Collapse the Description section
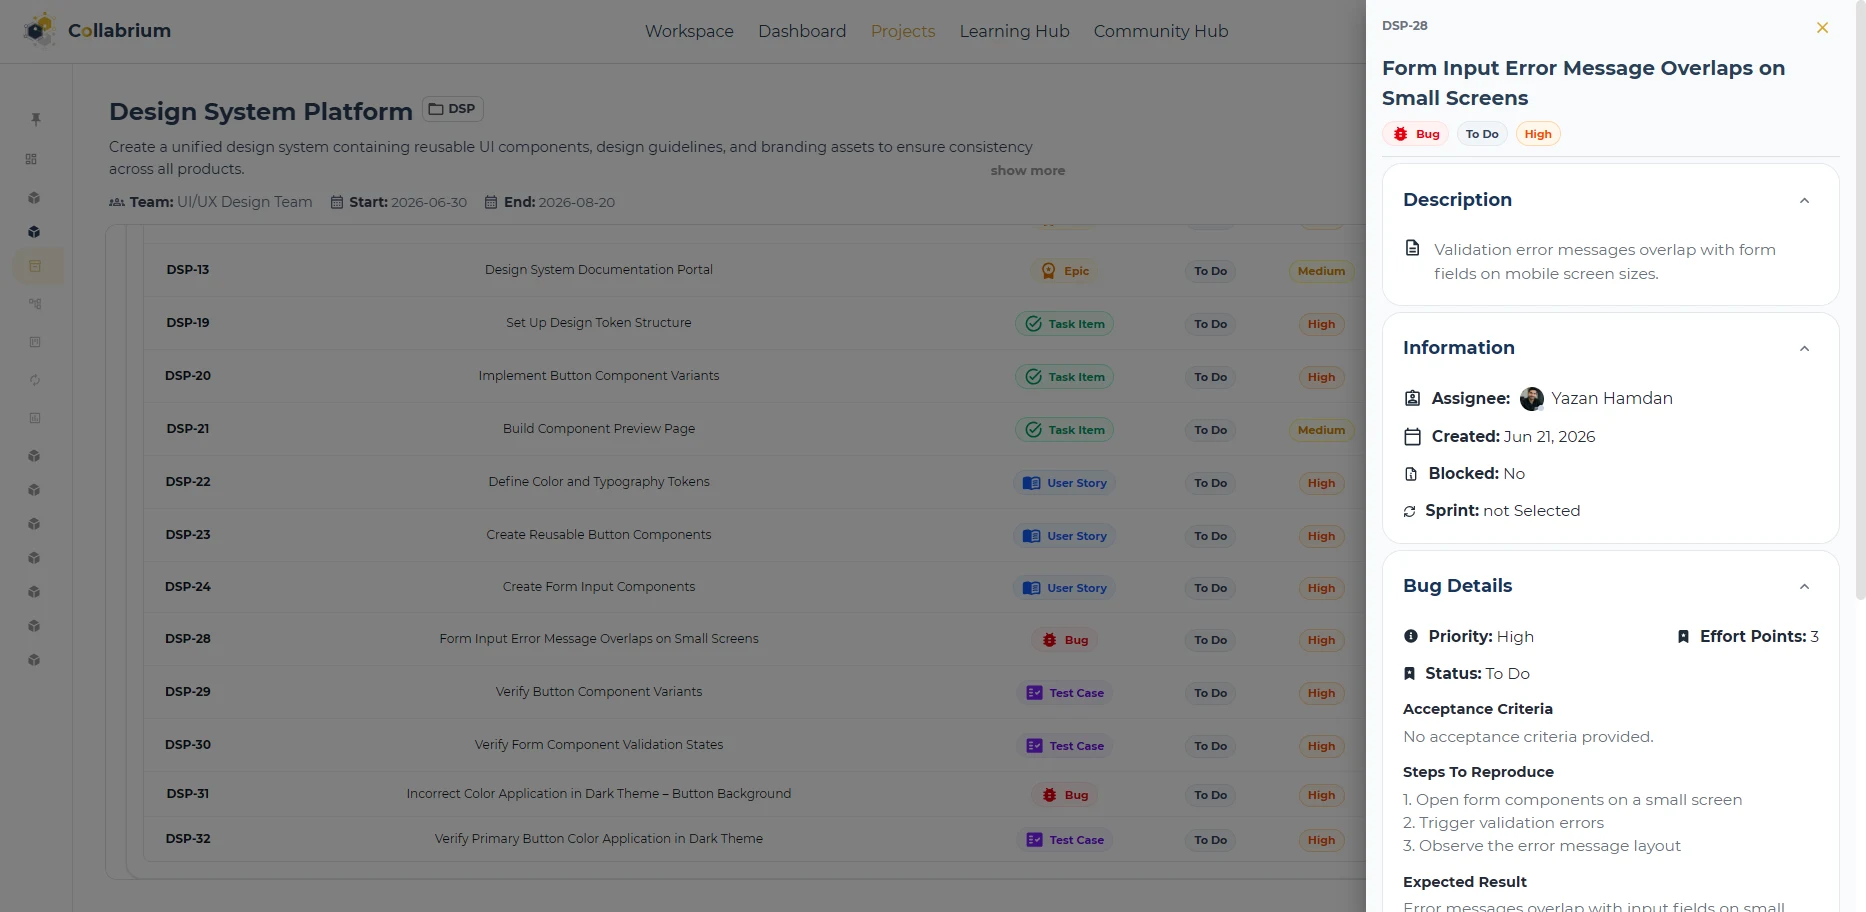 tap(1804, 201)
